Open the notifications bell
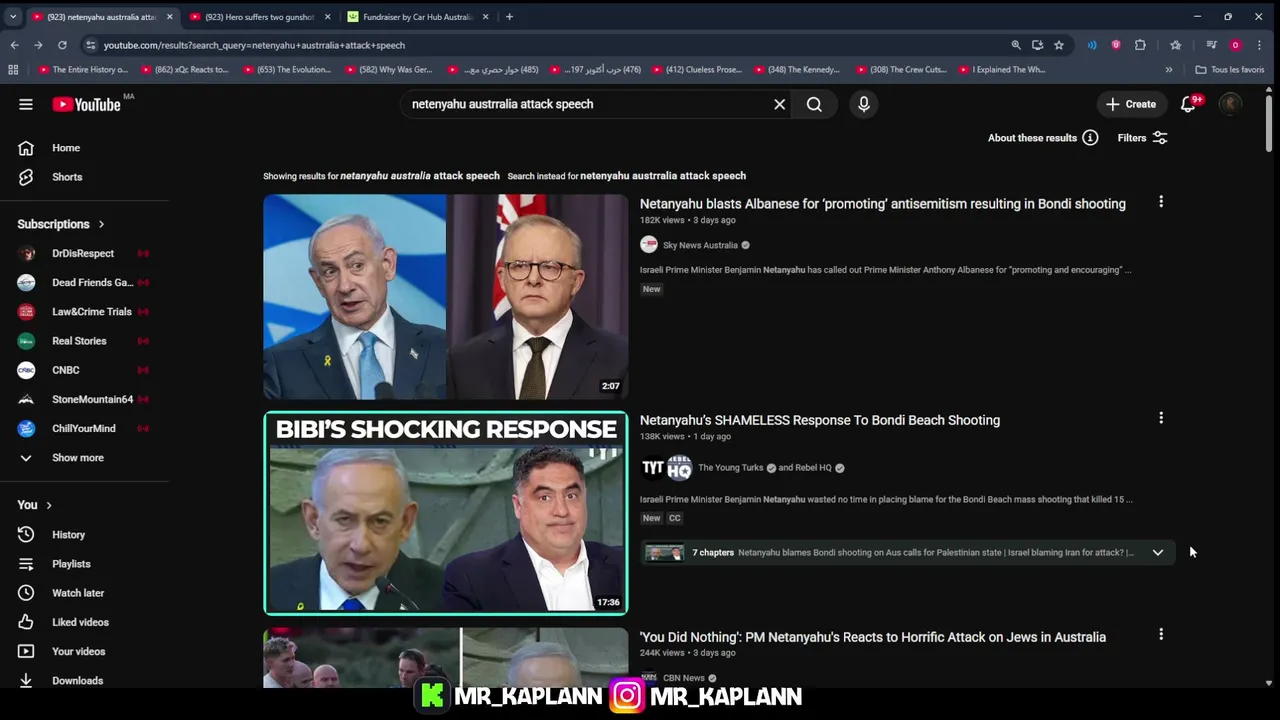This screenshot has height=720, width=1280. [1188, 104]
